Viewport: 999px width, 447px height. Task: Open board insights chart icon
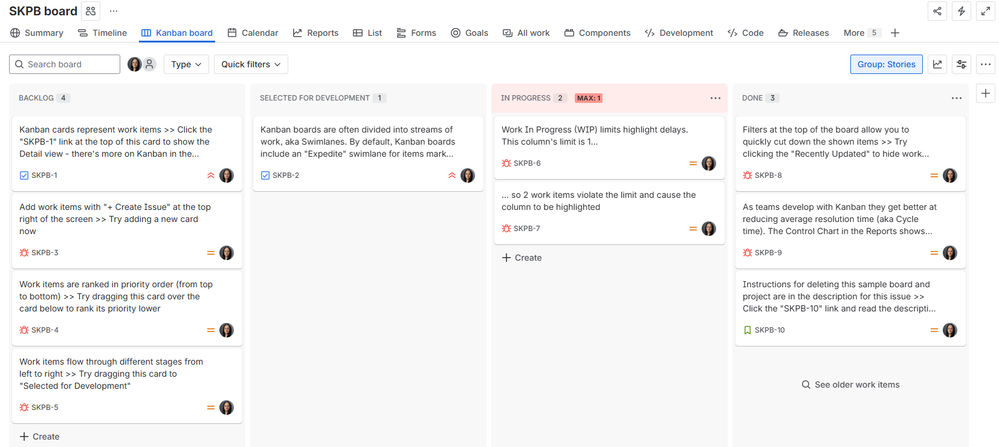pyautogui.click(x=937, y=64)
